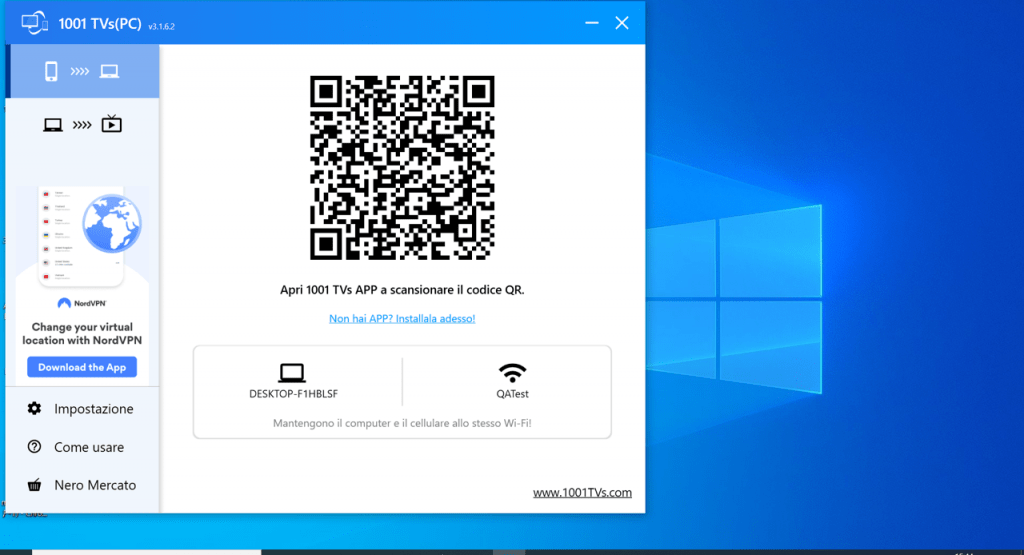Click the laptop icon above DESKTOP-F1HBLSF

[x=292, y=373]
